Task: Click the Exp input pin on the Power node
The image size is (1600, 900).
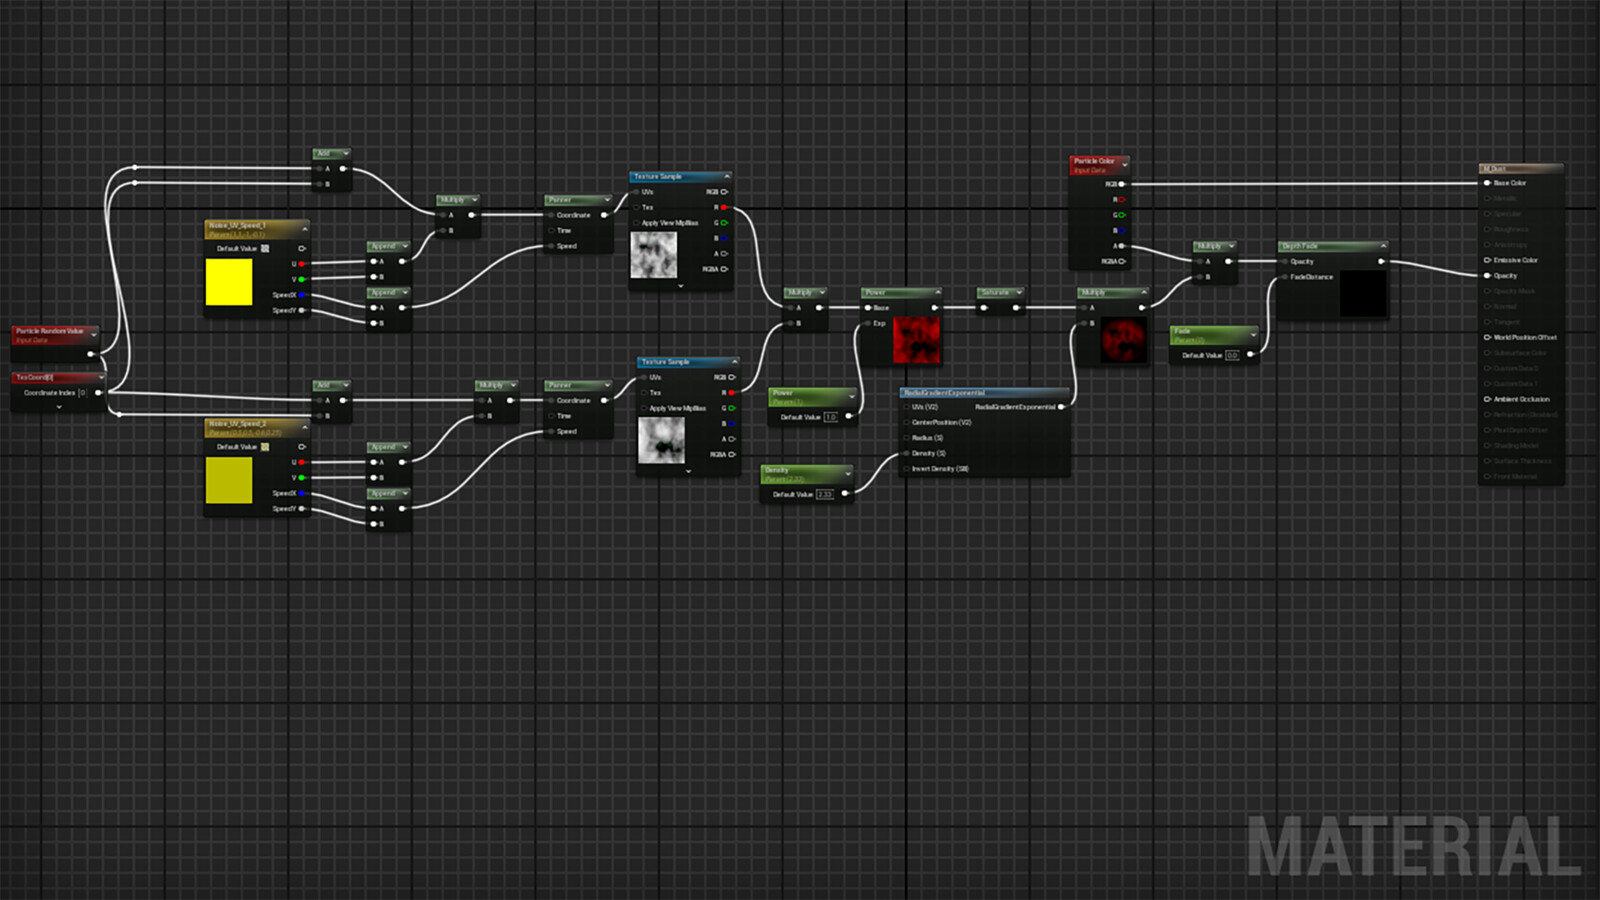Action: pos(868,323)
